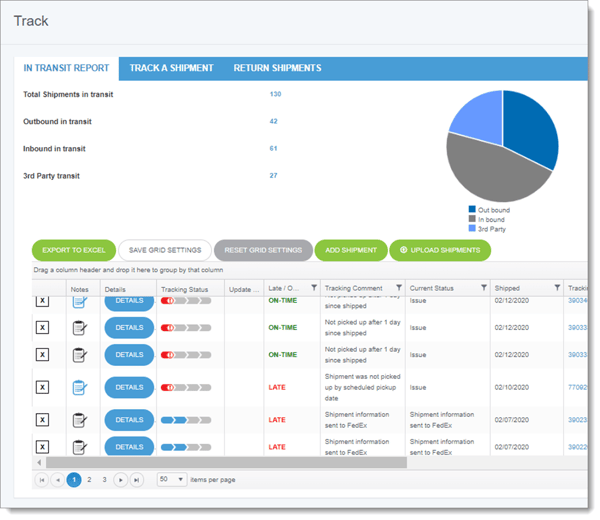
Task: Sort by Current Status column header
Action: tap(432, 288)
